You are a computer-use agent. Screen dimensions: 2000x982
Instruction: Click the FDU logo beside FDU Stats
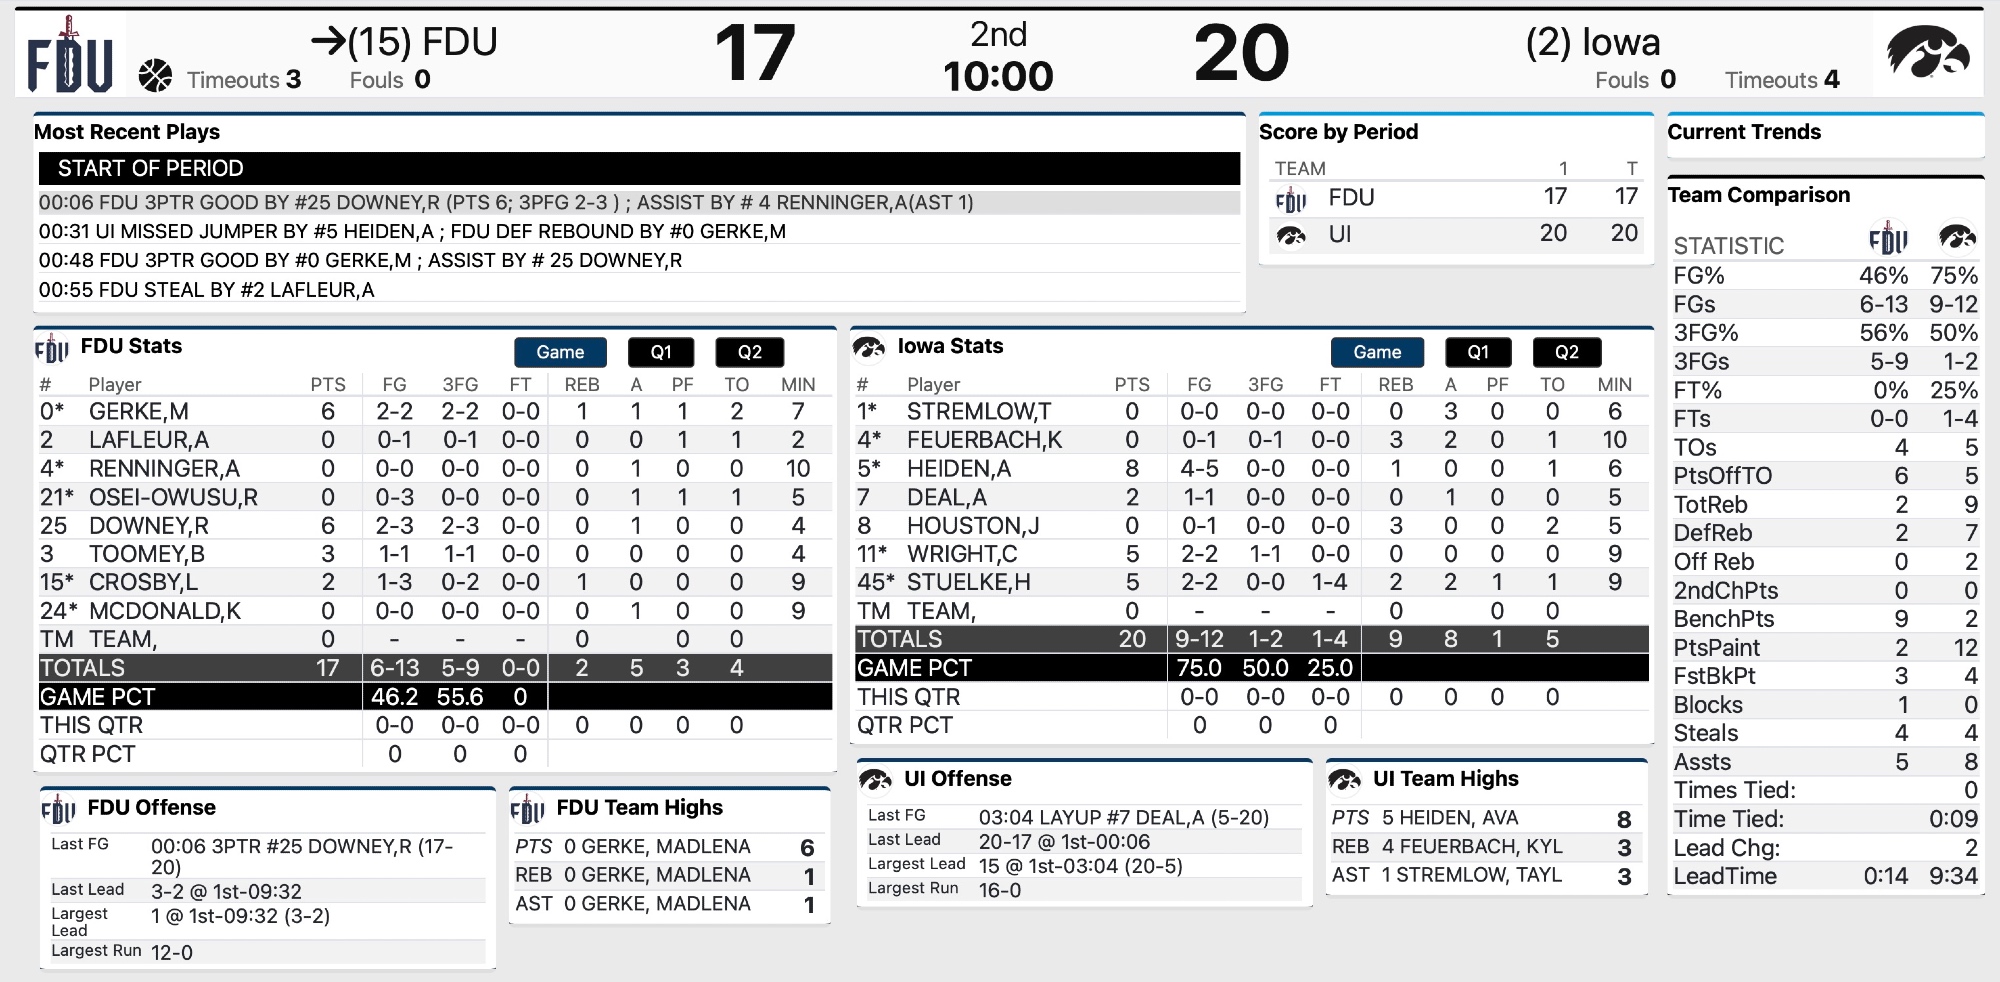(52, 349)
